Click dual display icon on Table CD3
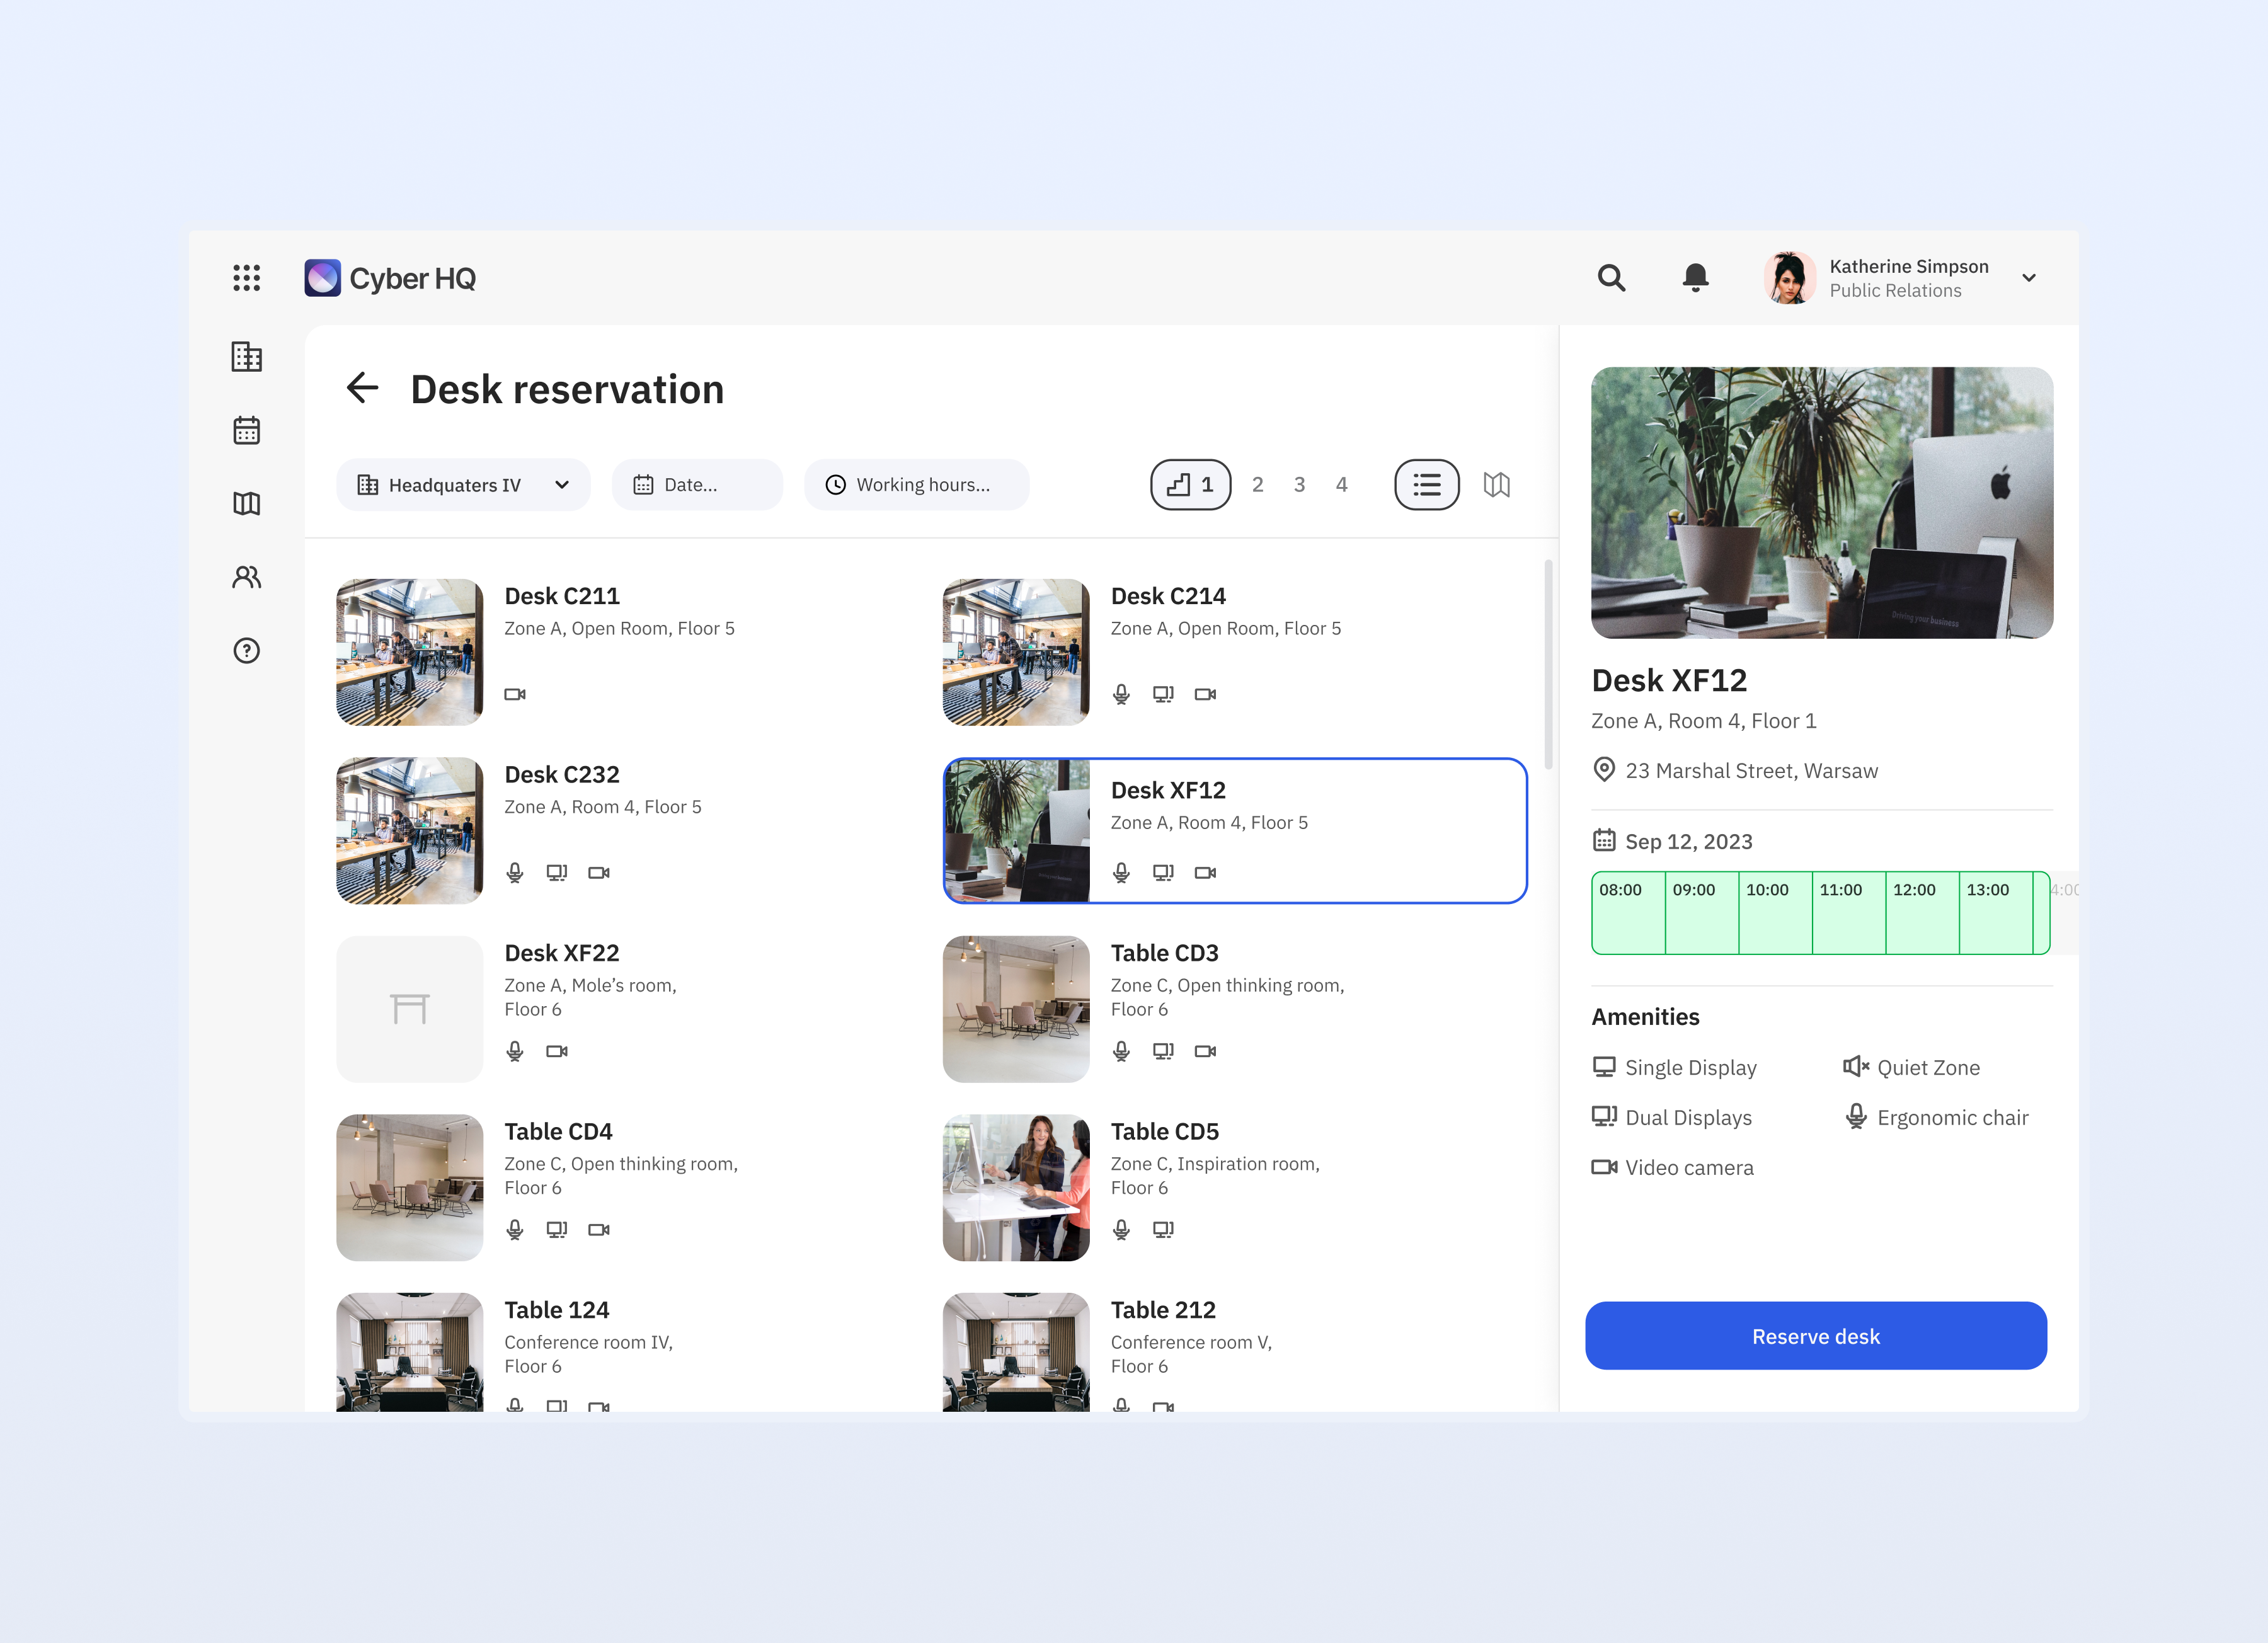Viewport: 2268px width, 1643px height. (x=1163, y=1051)
